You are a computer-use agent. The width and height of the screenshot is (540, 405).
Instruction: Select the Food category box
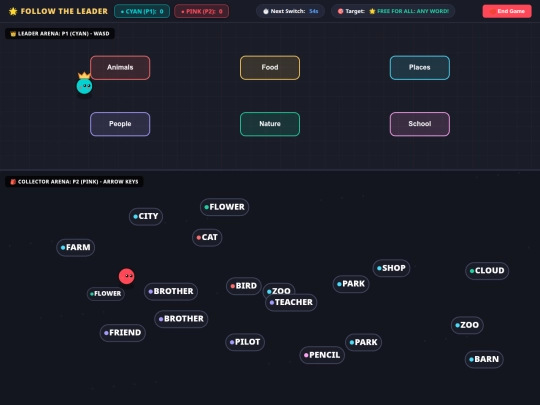(270, 68)
